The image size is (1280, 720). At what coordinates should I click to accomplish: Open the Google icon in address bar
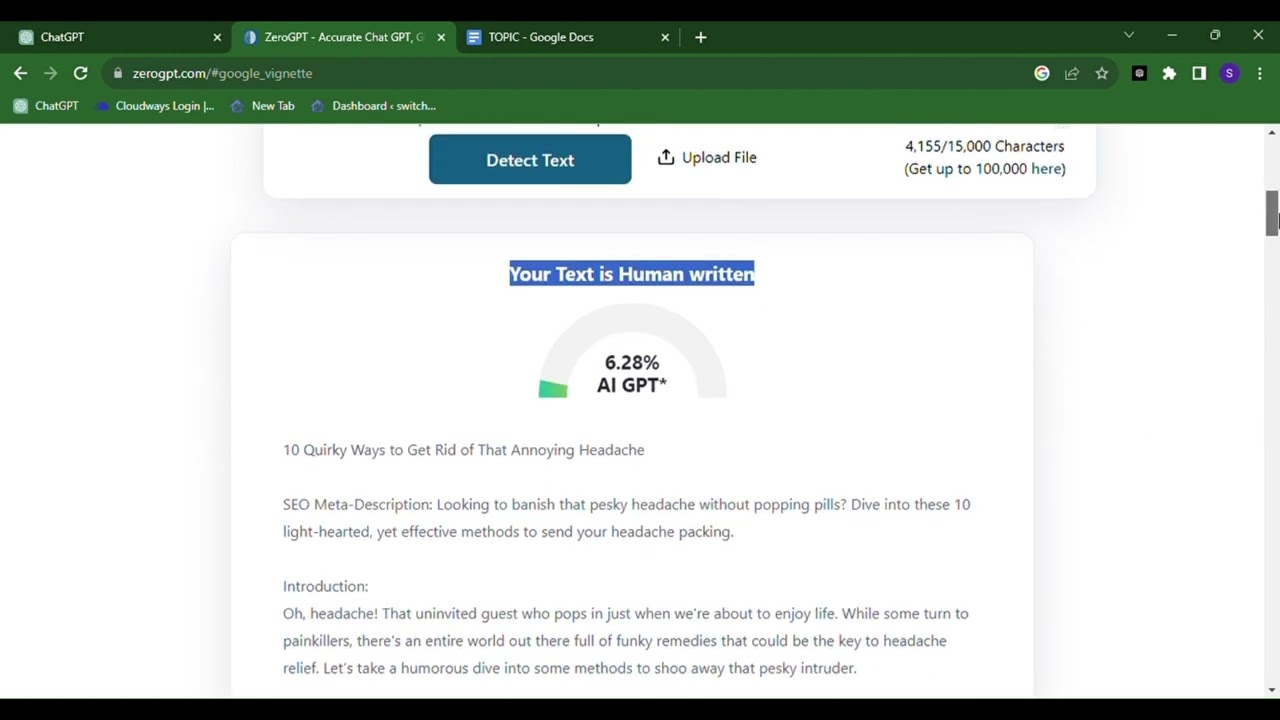click(x=1042, y=73)
